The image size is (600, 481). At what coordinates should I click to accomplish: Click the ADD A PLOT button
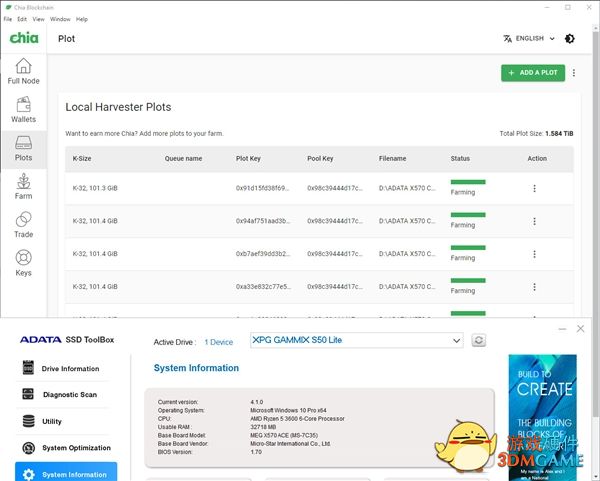[533, 73]
